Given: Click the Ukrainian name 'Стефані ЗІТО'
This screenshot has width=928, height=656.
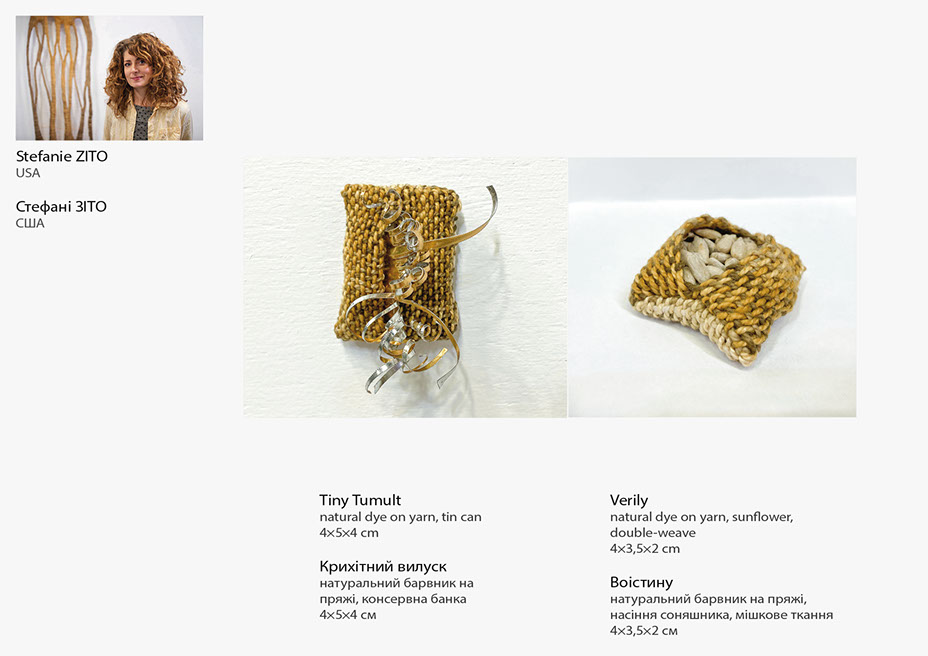Looking at the screenshot, I should tap(62, 207).
